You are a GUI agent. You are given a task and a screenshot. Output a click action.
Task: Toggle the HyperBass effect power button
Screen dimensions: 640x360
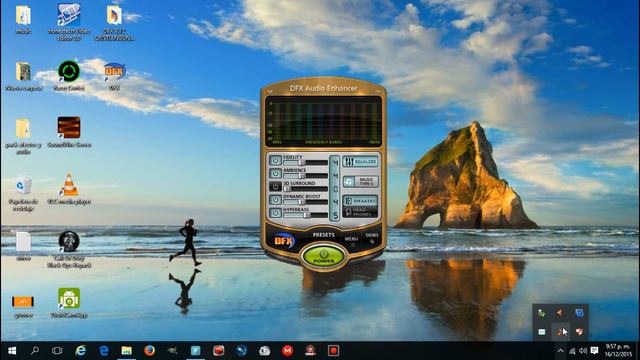tap(276, 213)
